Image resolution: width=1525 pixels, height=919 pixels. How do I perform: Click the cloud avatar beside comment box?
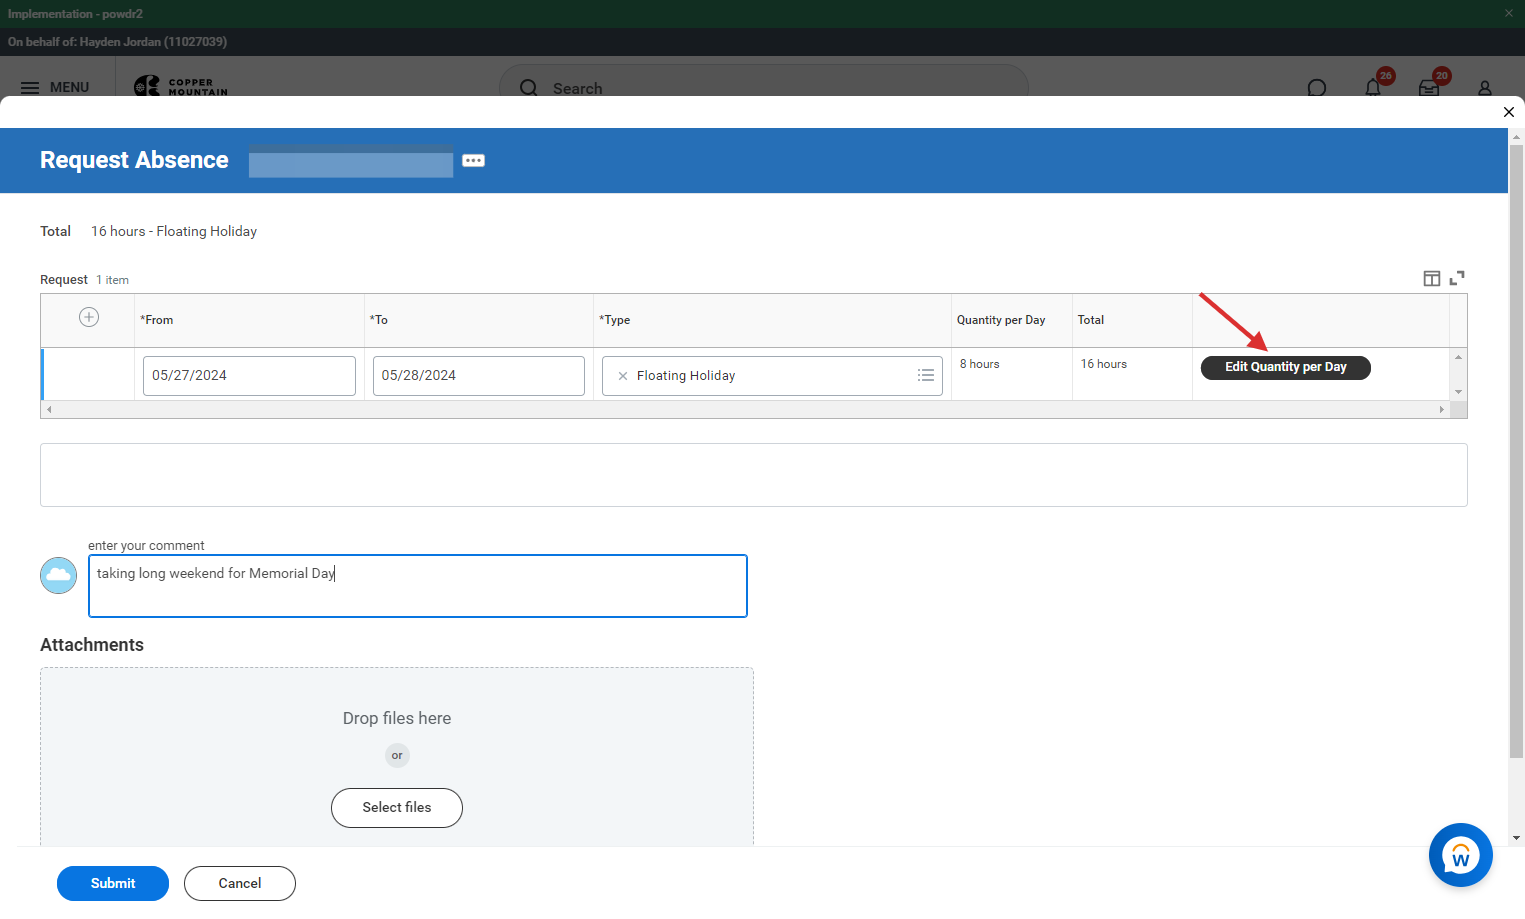coord(58,575)
